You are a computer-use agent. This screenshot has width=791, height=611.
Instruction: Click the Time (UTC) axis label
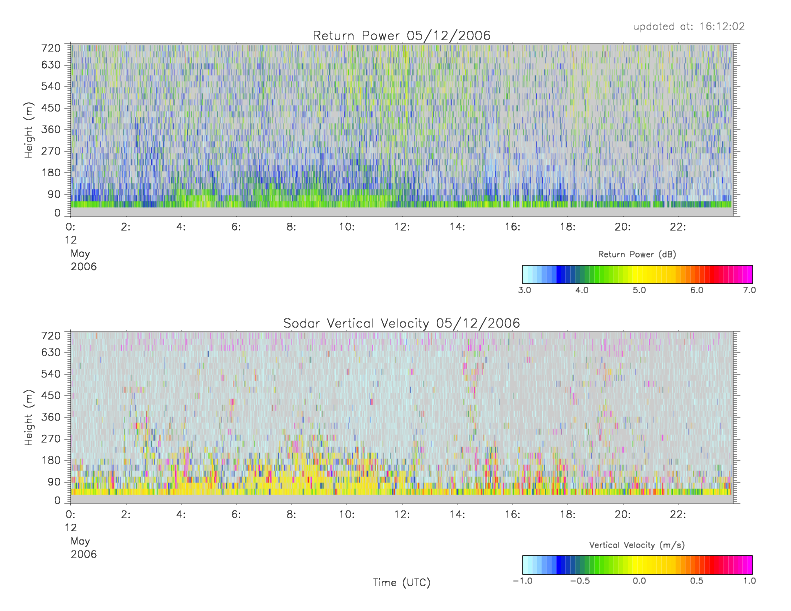coord(402,582)
